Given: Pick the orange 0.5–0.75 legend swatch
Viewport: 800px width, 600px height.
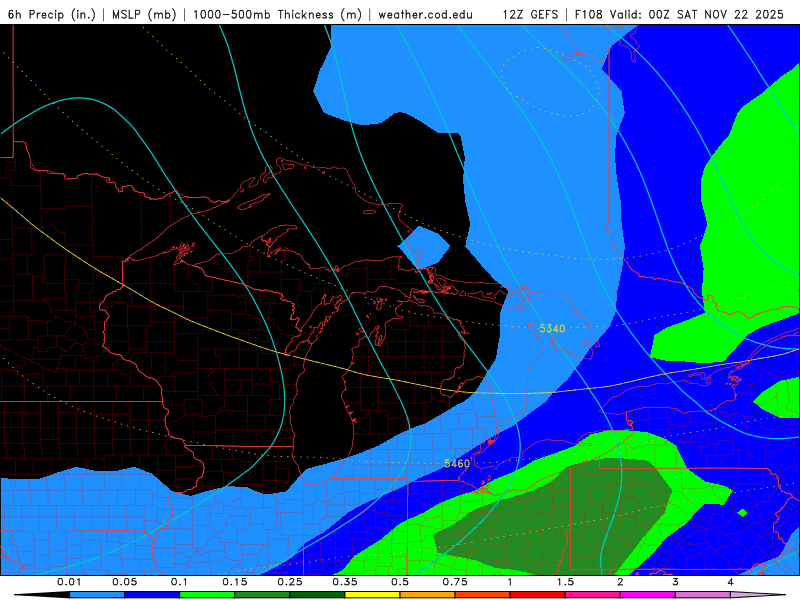Looking at the screenshot, I should [x=428, y=595].
